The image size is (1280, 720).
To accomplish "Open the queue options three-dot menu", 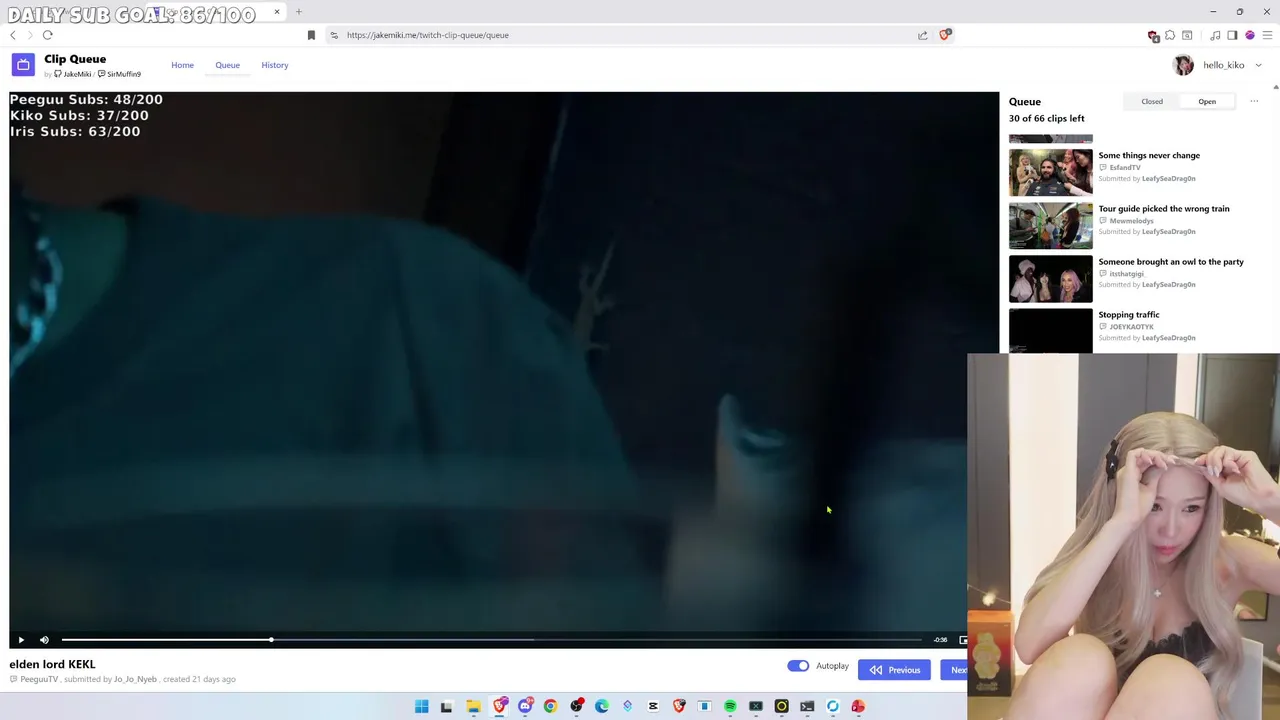I will tap(1254, 101).
